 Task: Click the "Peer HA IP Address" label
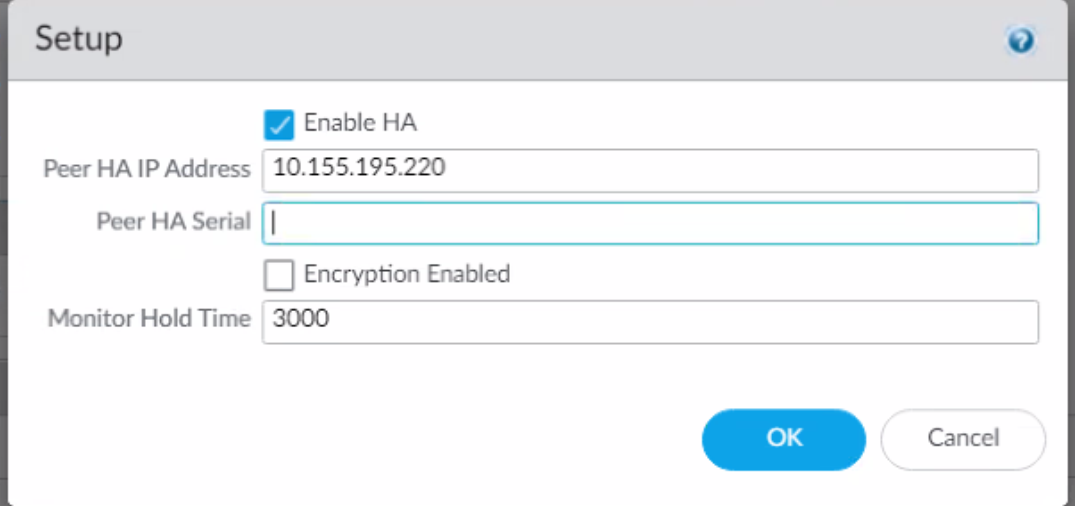click(147, 169)
